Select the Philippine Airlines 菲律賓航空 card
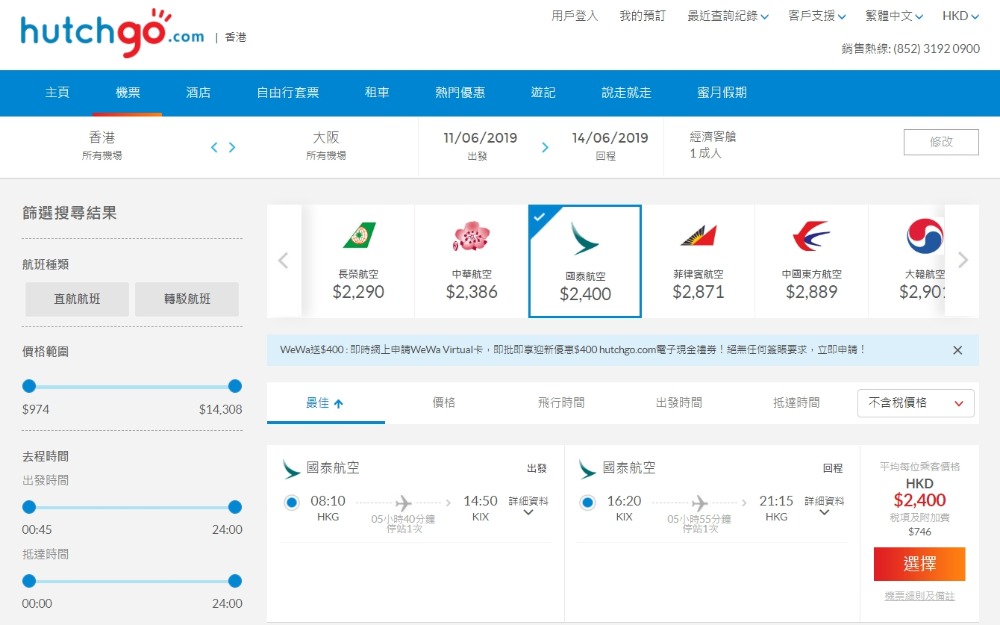 [698, 261]
